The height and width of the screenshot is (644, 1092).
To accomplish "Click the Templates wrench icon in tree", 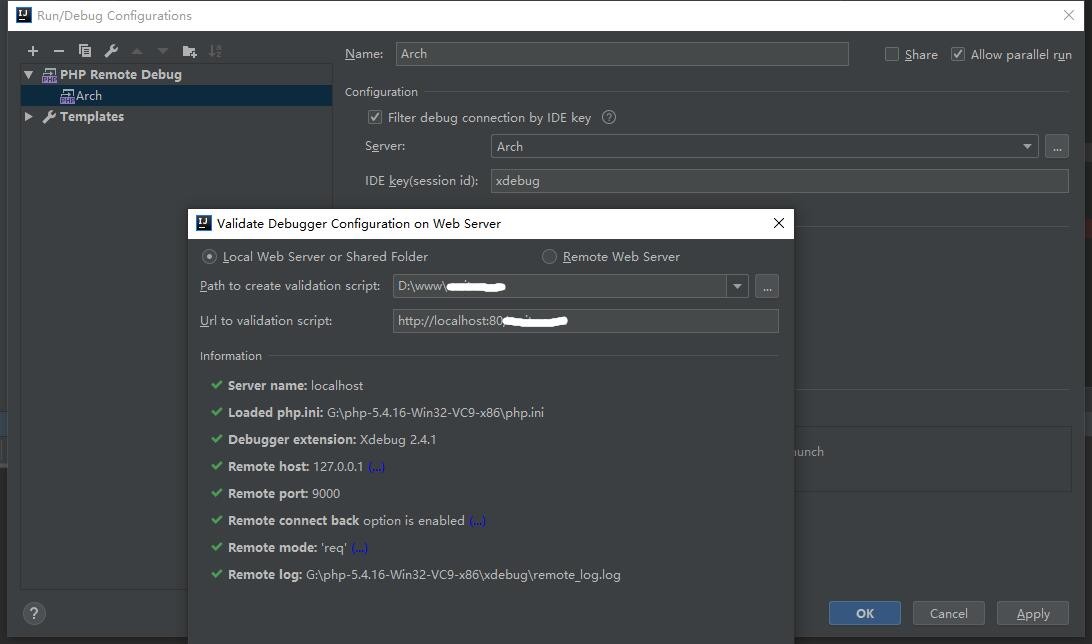I will click(49, 116).
